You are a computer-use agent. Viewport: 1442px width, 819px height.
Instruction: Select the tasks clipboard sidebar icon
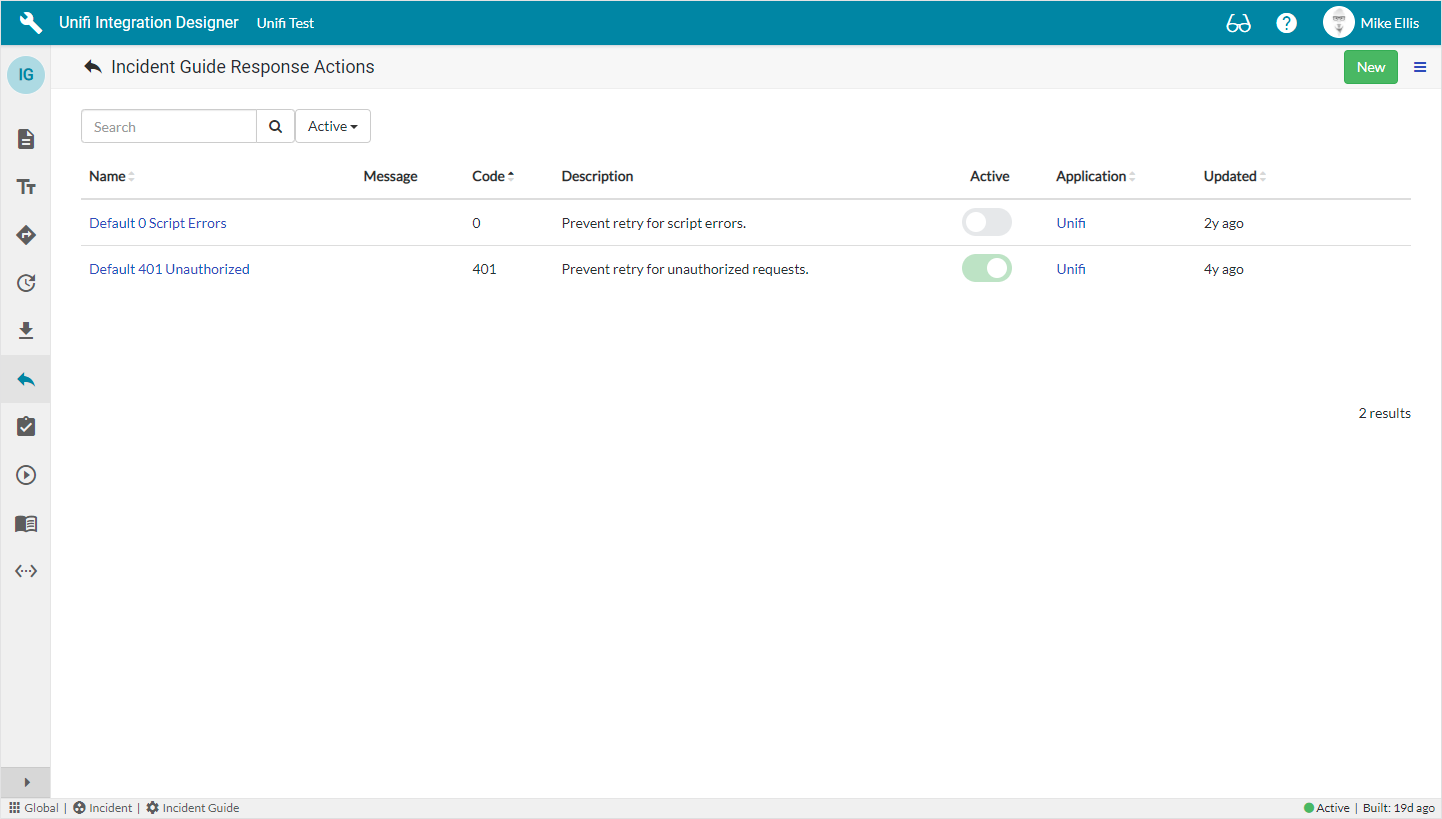pyautogui.click(x=25, y=426)
